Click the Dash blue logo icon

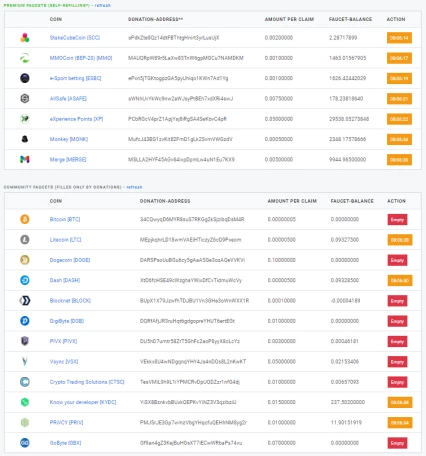coord(25,280)
